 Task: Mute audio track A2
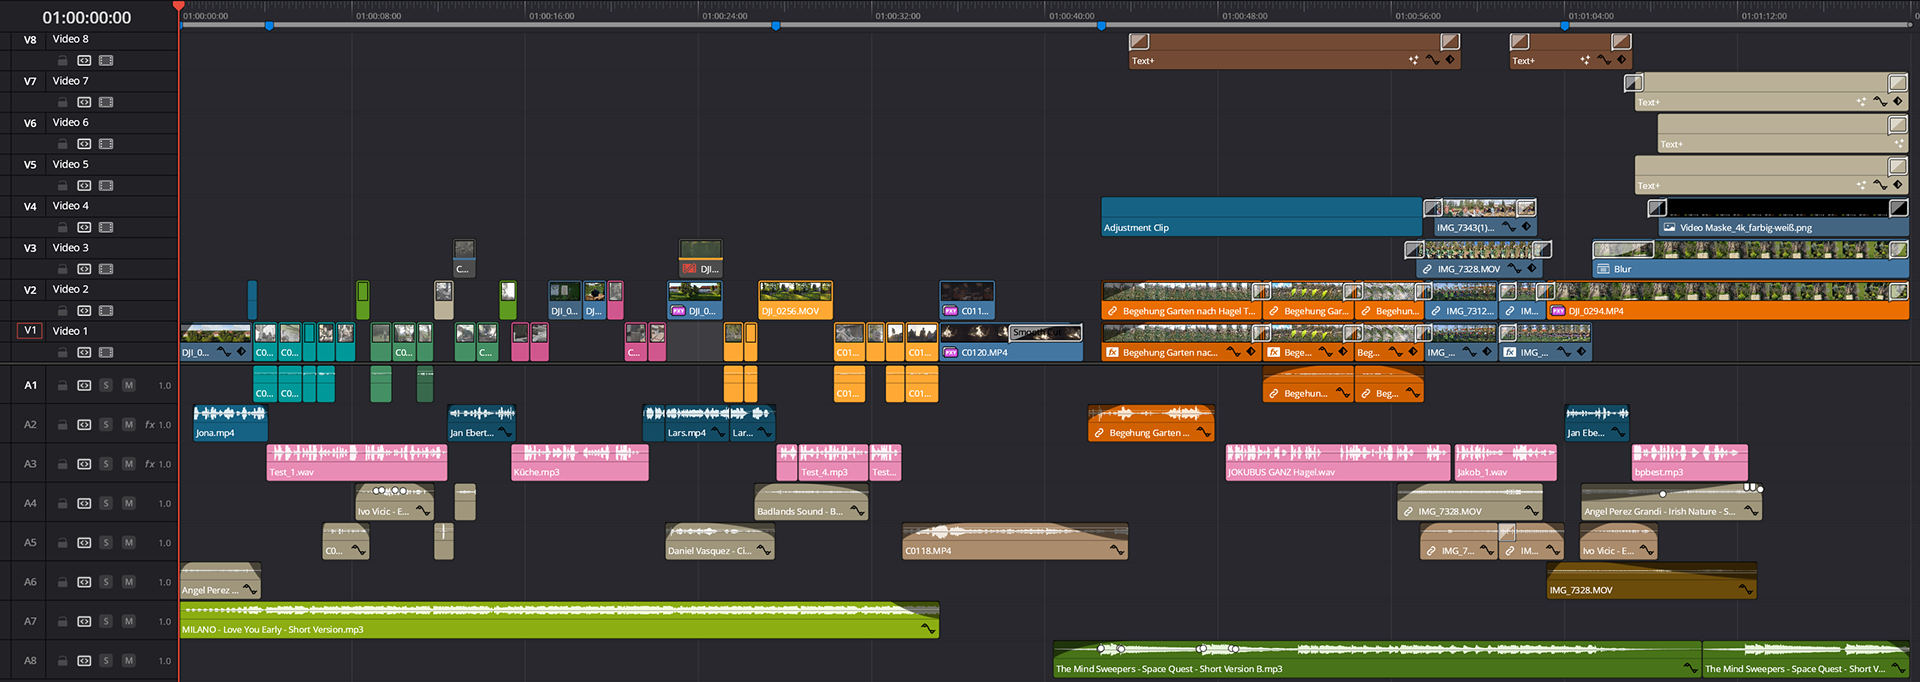click(x=128, y=424)
